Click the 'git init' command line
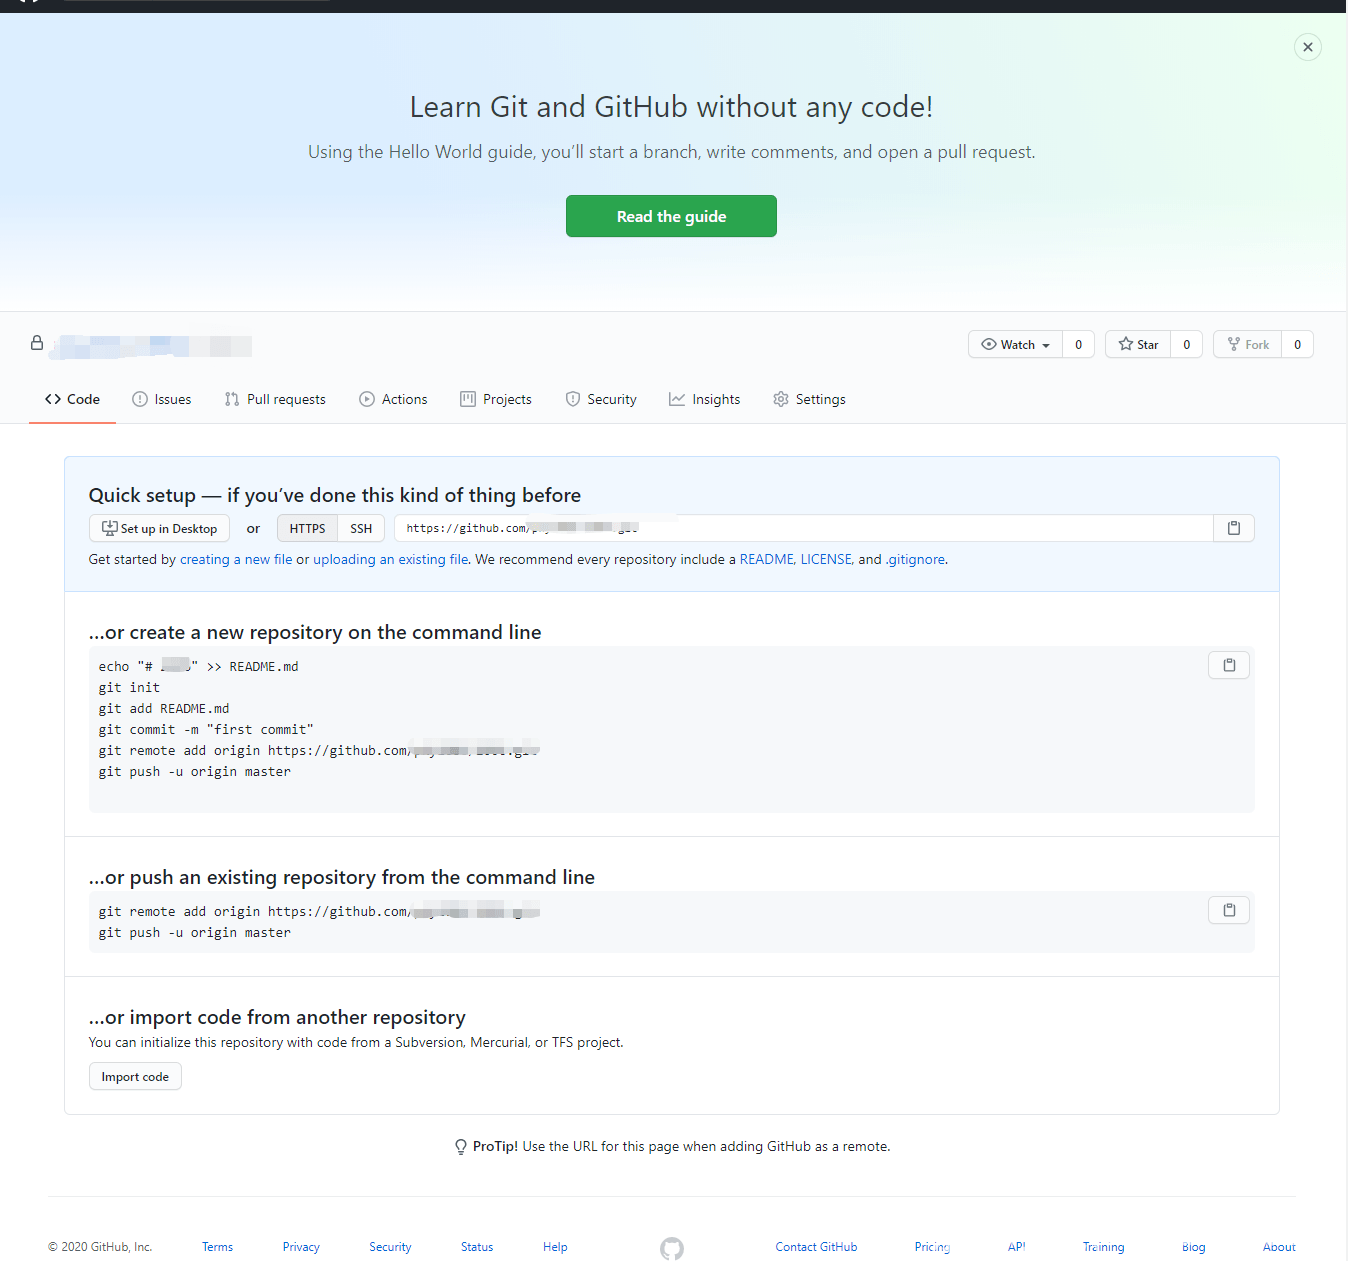 click(x=129, y=687)
